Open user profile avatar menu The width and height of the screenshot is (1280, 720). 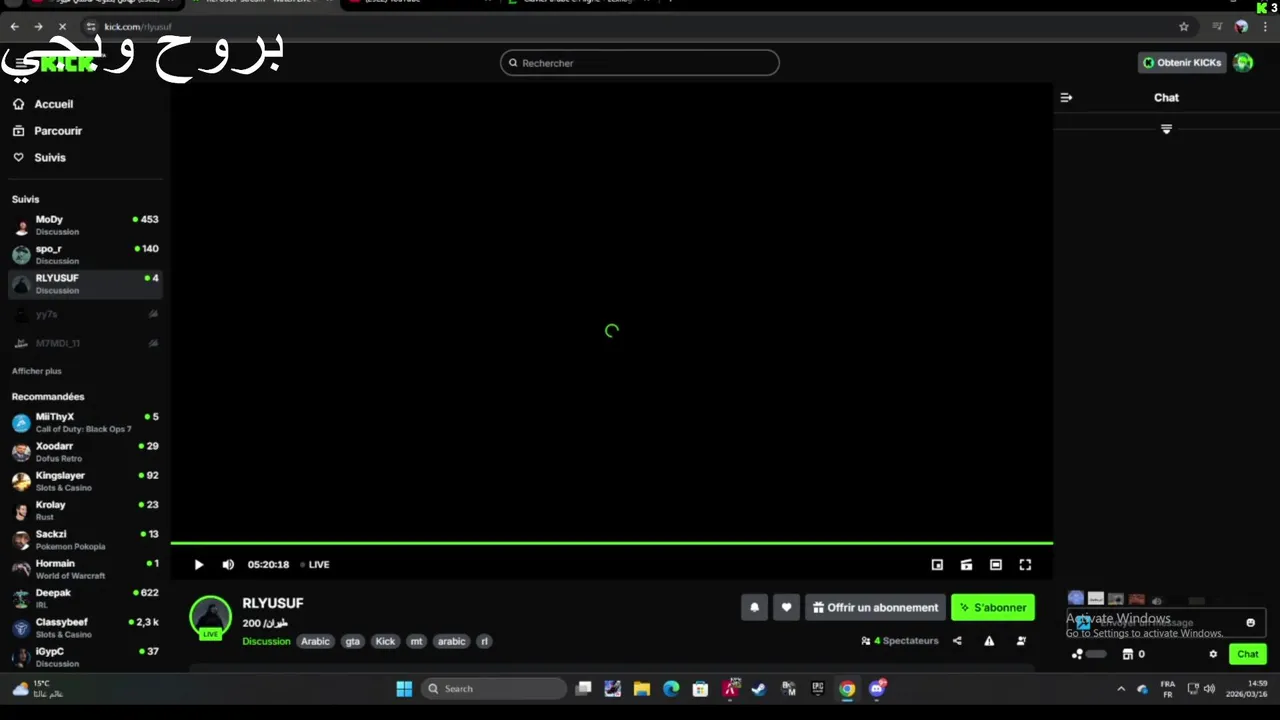pyautogui.click(x=1243, y=63)
